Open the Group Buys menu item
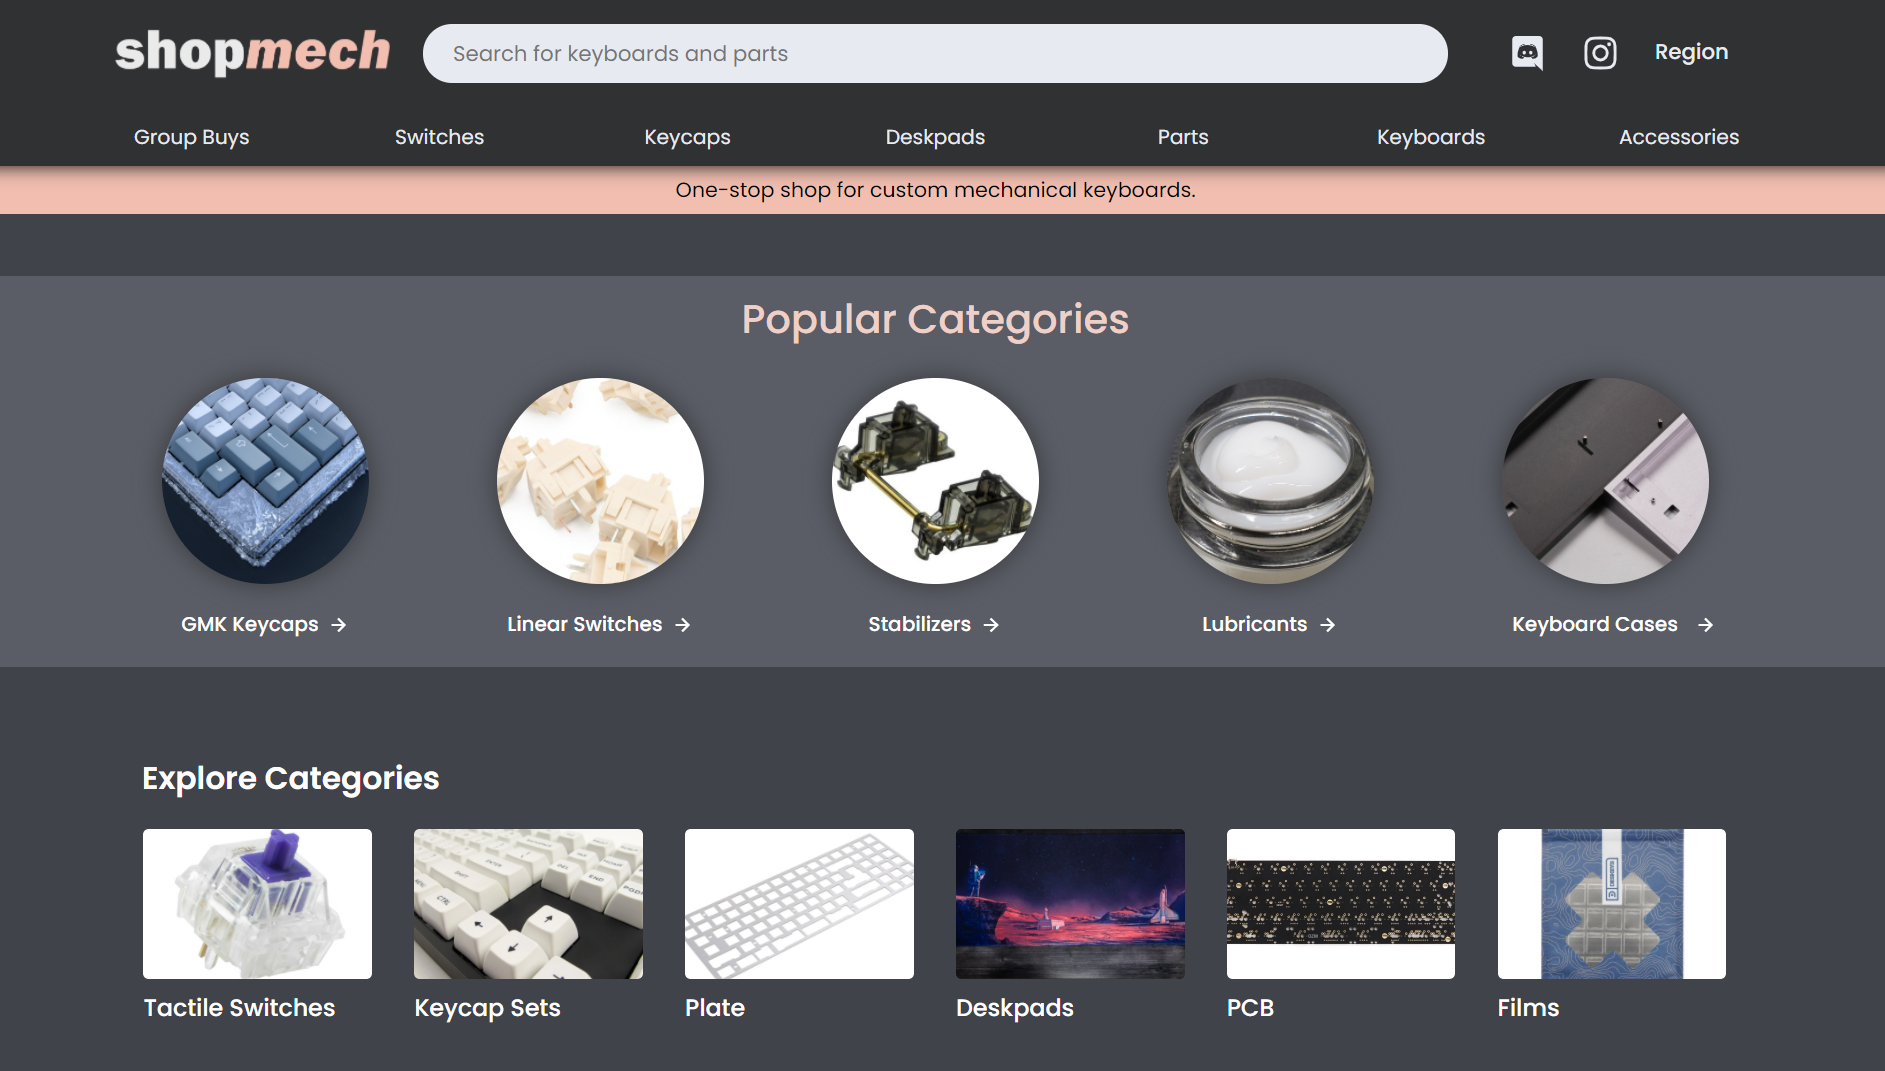 (191, 137)
